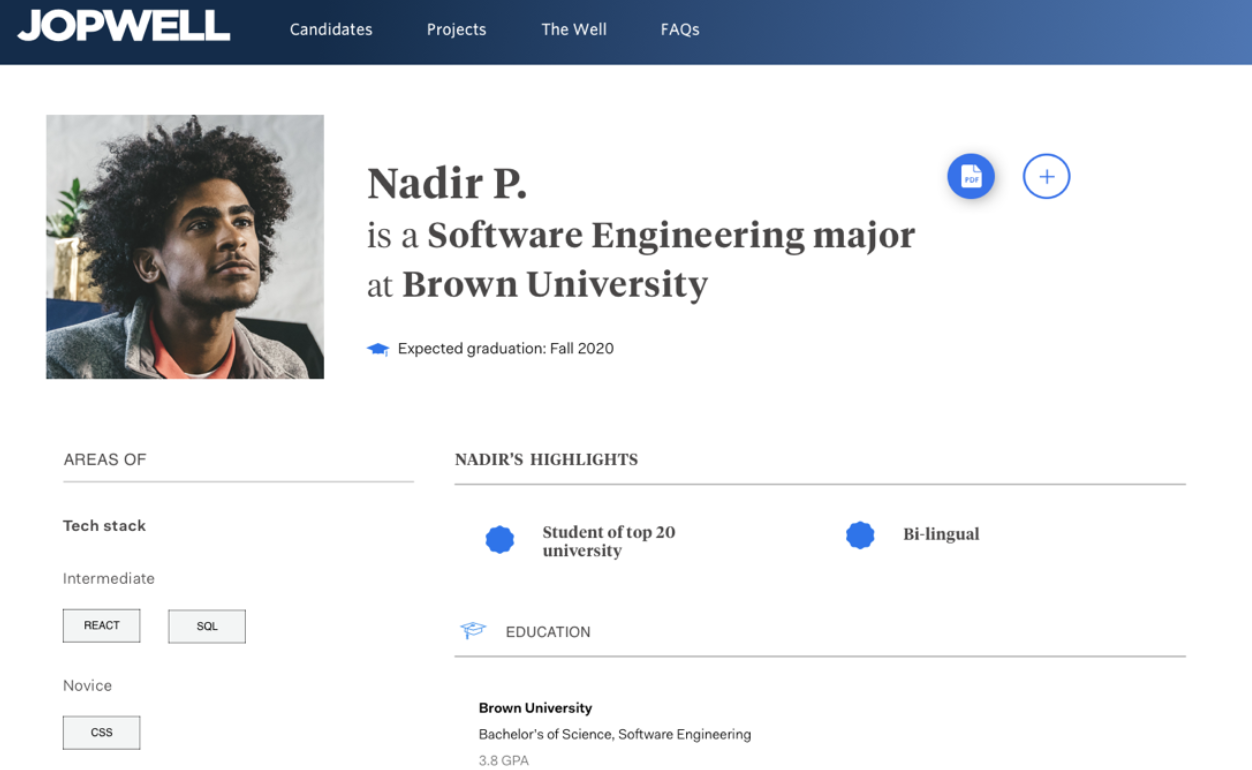
Task: Click the Brown University headline text
Action: point(555,285)
